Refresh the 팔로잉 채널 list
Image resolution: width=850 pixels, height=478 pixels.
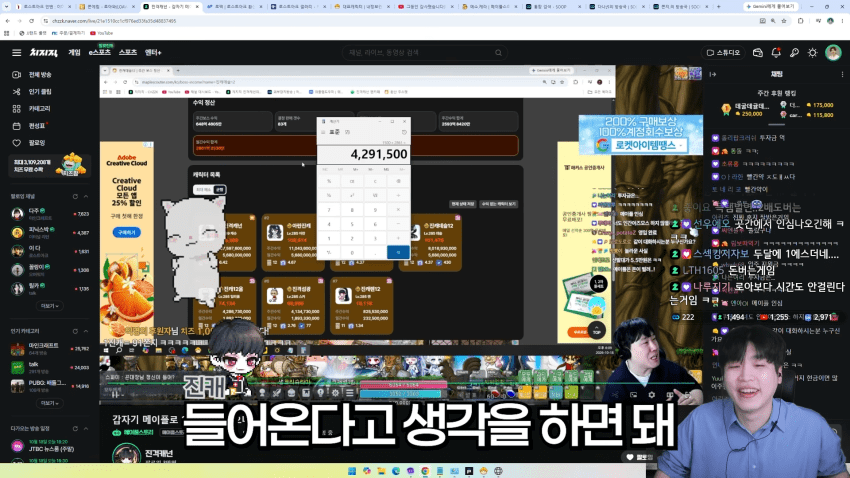(75, 196)
